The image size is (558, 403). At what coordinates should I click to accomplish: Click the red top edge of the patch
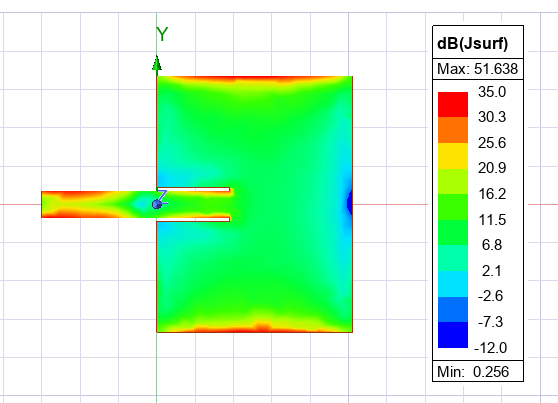254,78
